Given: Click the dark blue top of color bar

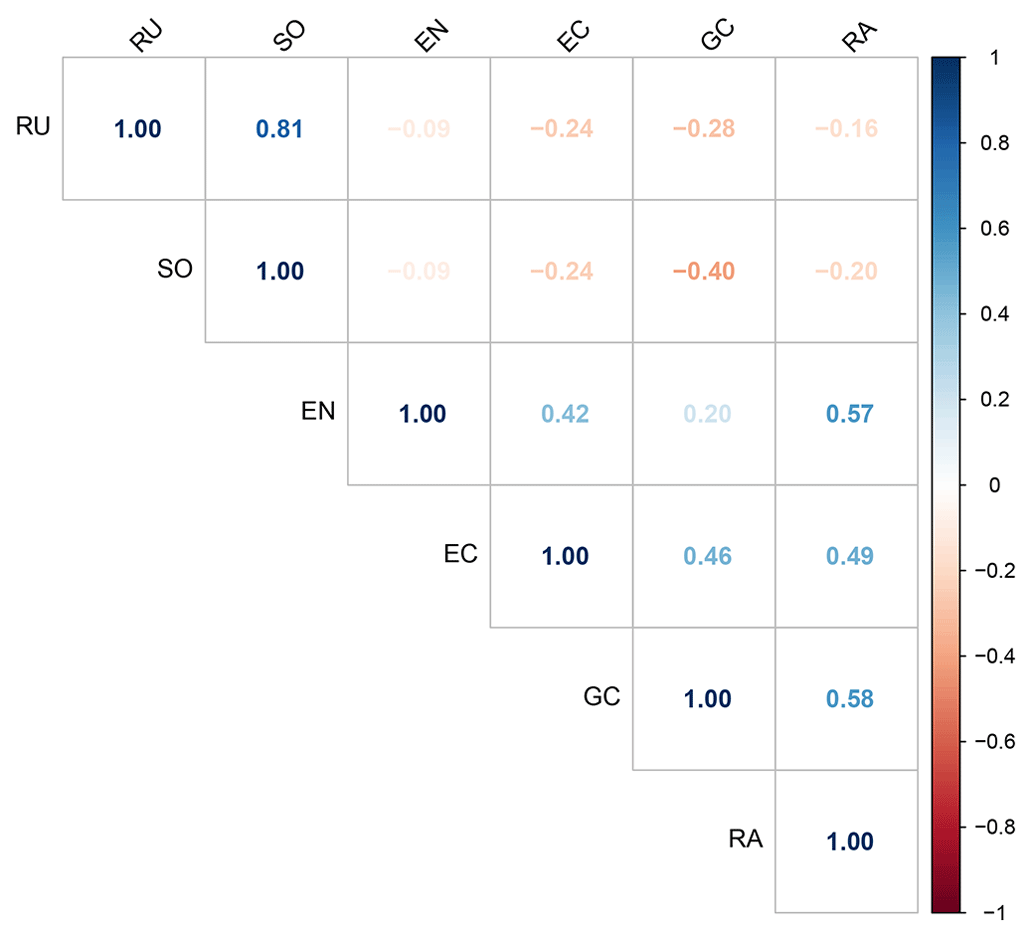Looking at the screenshot, I should (945, 70).
